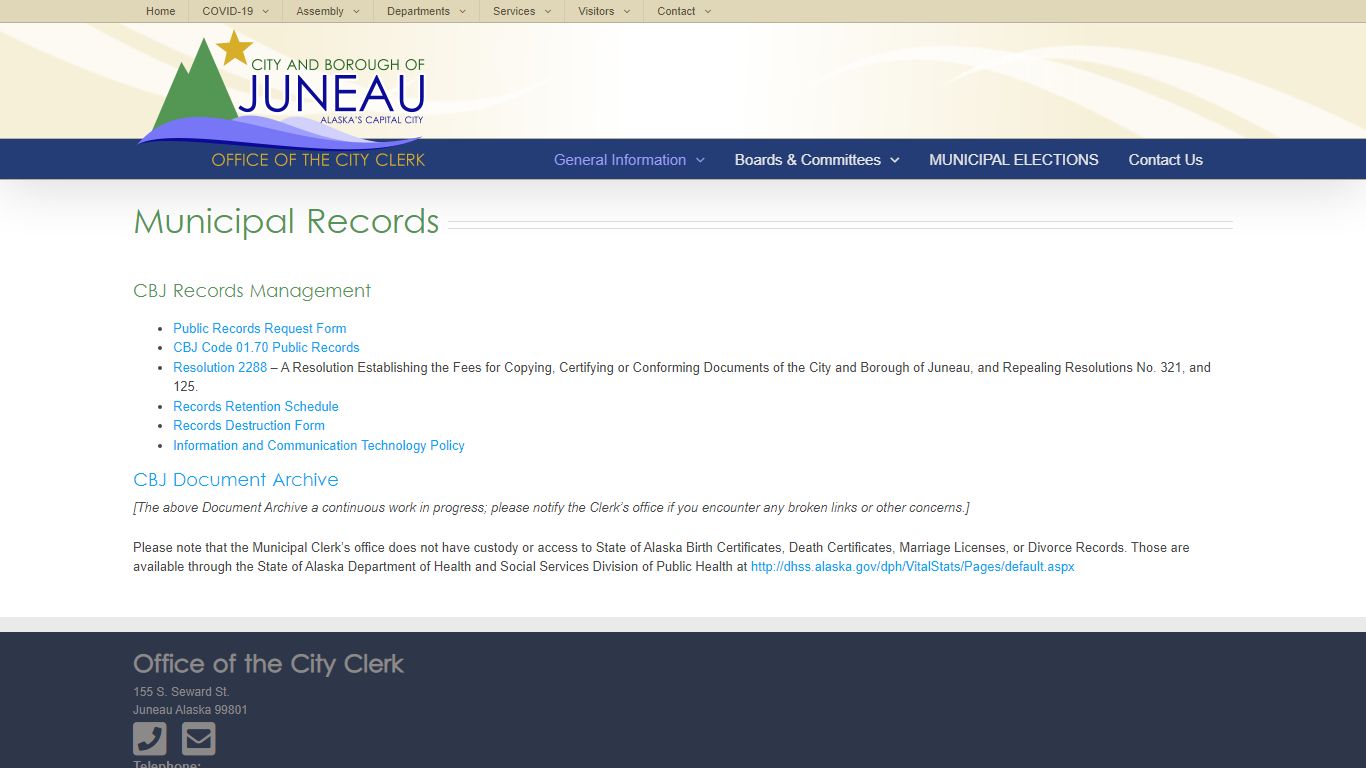The height and width of the screenshot is (768, 1366).
Task: Expand Boards & Committees chevron
Action: (895, 160)
